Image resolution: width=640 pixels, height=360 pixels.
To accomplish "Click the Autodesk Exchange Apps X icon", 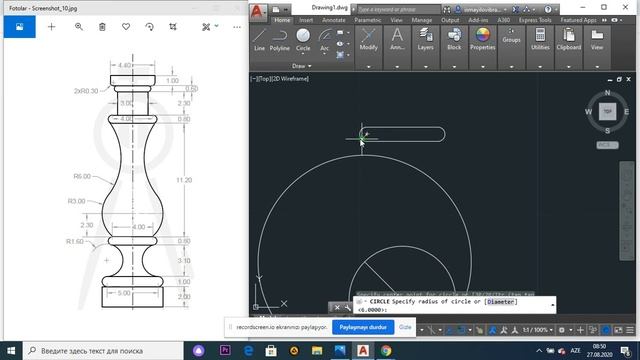I will pyautogui.click(x=516, y=9).
